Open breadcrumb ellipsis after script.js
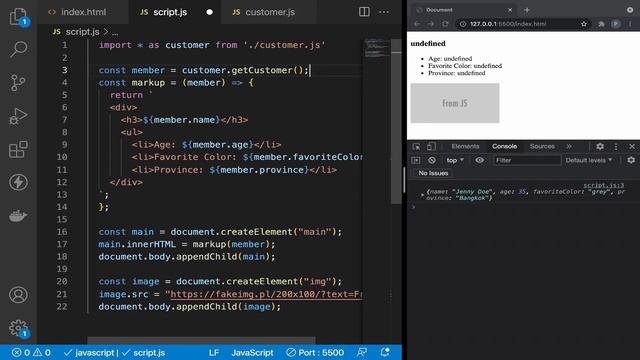This screenshot has width=640, height=360. click(x=115, y=32)
